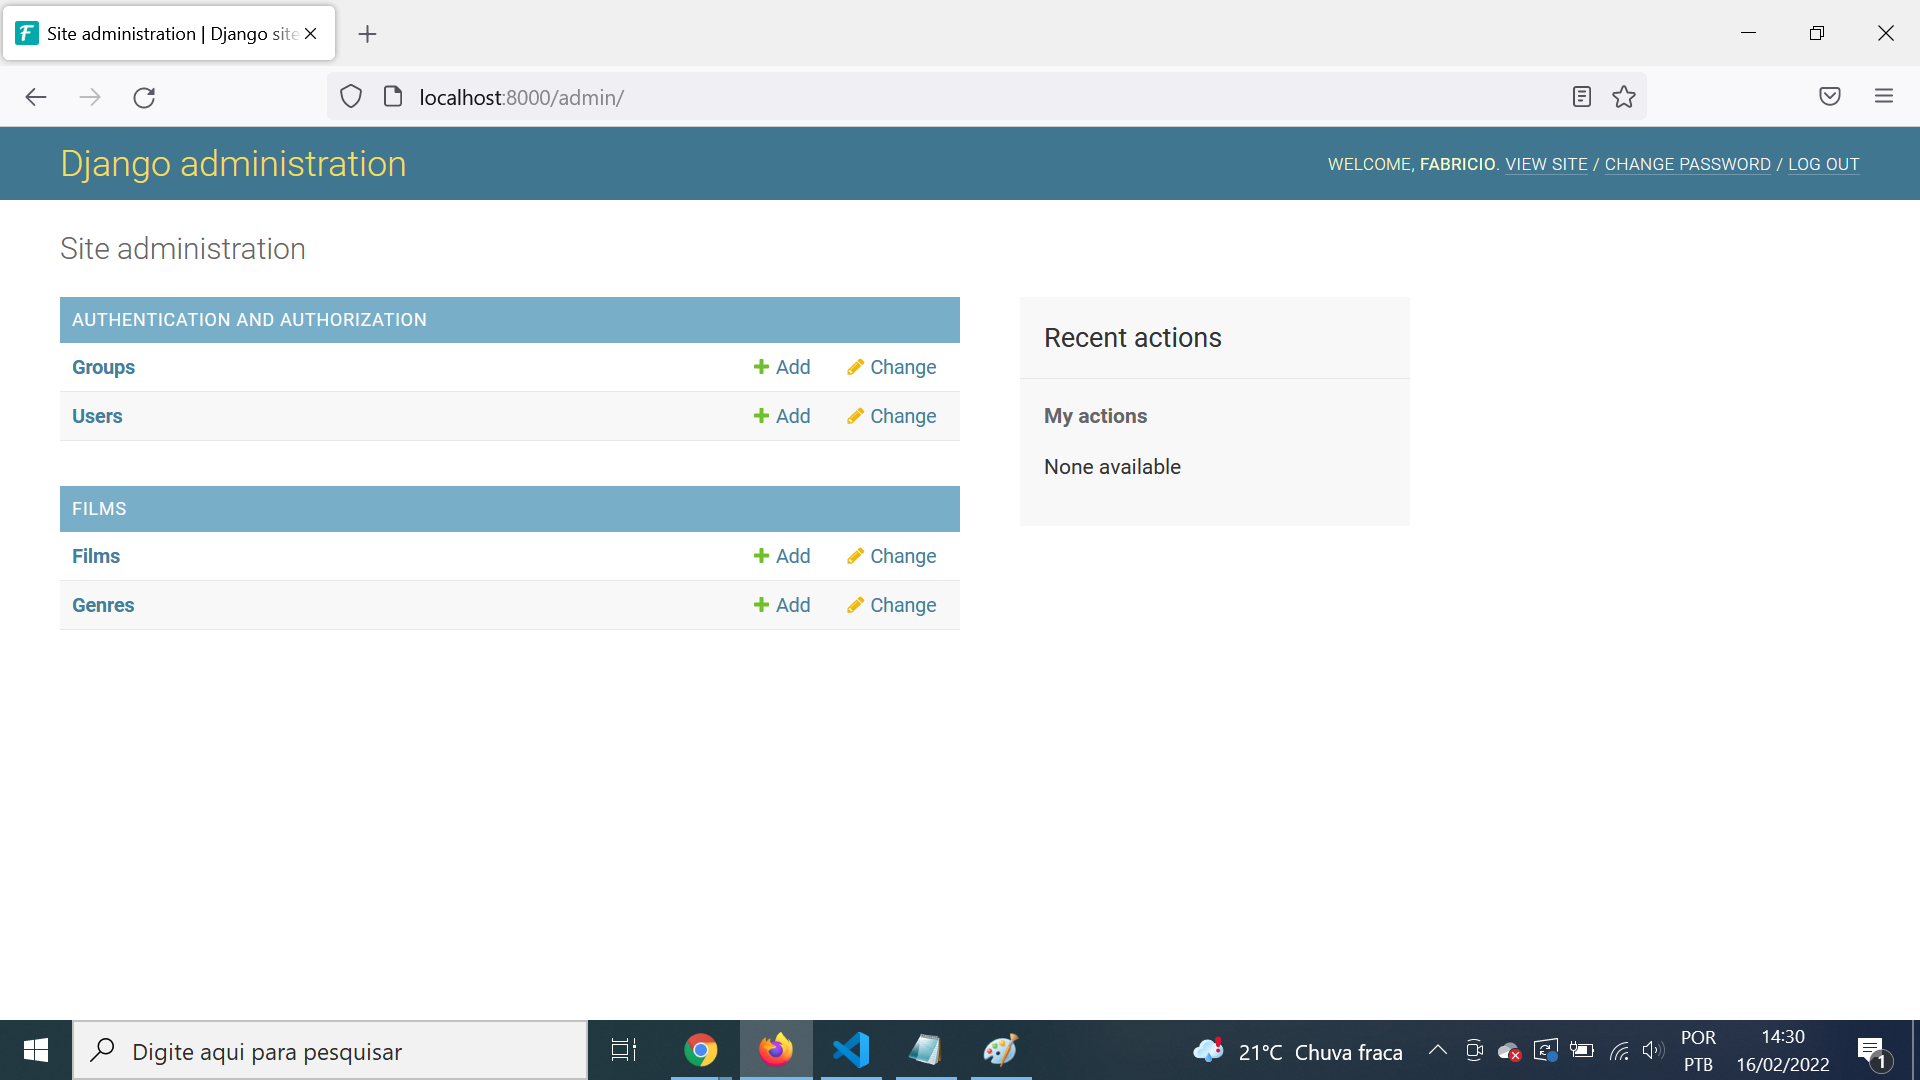
Task: Go back with the browser arrow
Action: (36, 97)
